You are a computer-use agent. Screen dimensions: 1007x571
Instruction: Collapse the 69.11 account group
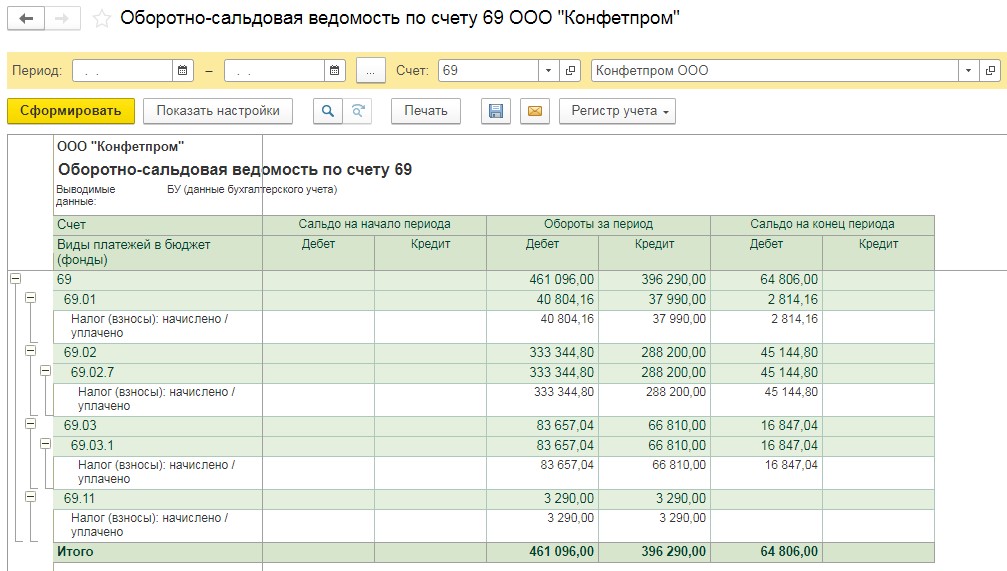pos(30,496)
